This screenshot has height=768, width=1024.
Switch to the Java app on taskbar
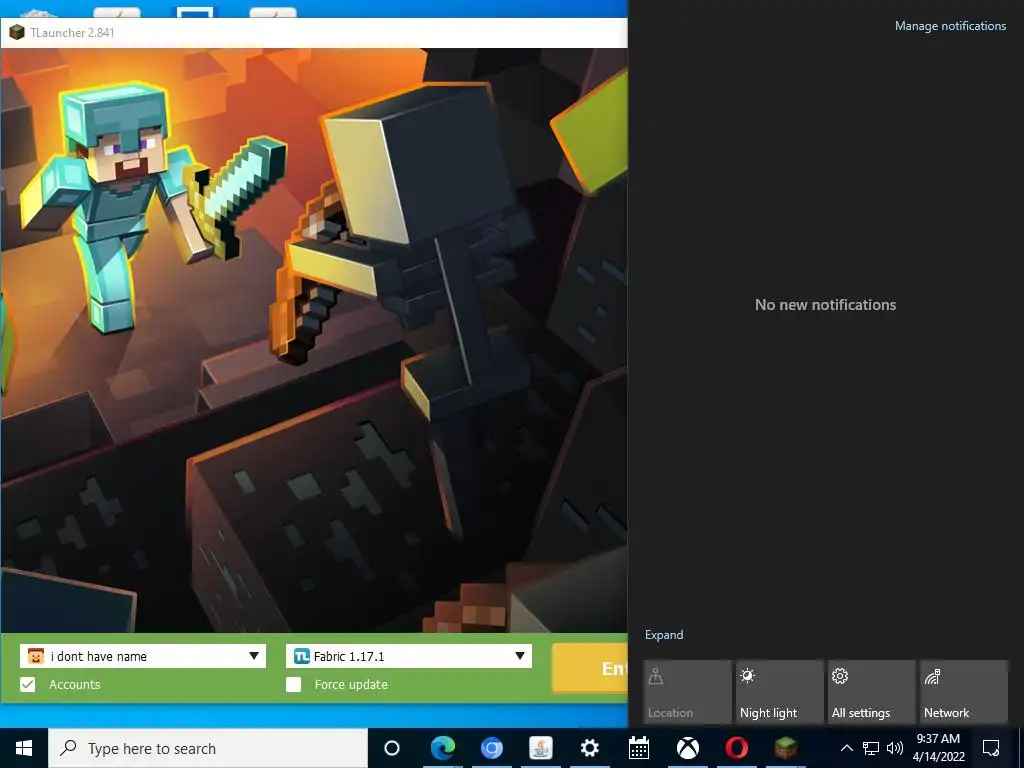pyautogui.click(x=540, y=748)
